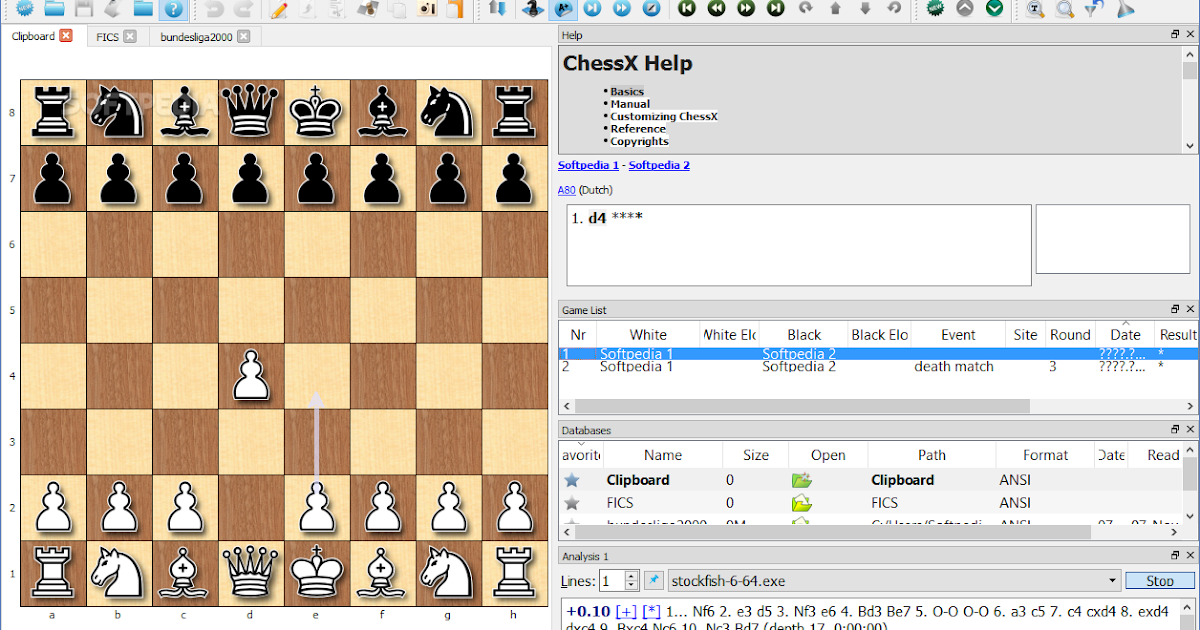This screenshot has width=1200, height=630.
Task: Open the Clipboard database folder icon
Action: (801, 480)
